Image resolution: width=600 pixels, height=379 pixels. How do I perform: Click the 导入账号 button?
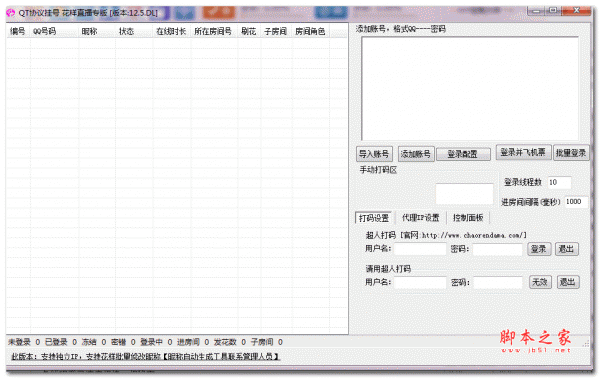pos(374,154)
